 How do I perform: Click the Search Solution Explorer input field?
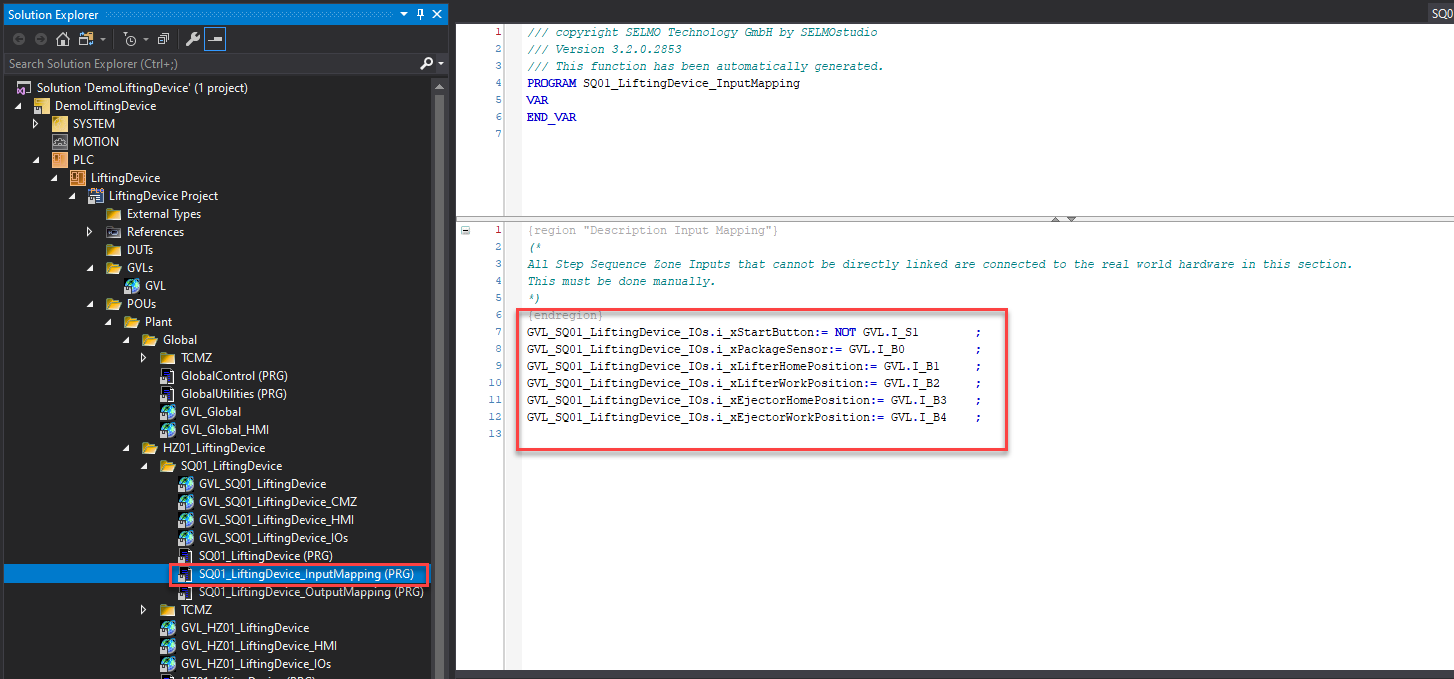pyautogui.click(x=210, y=64)
